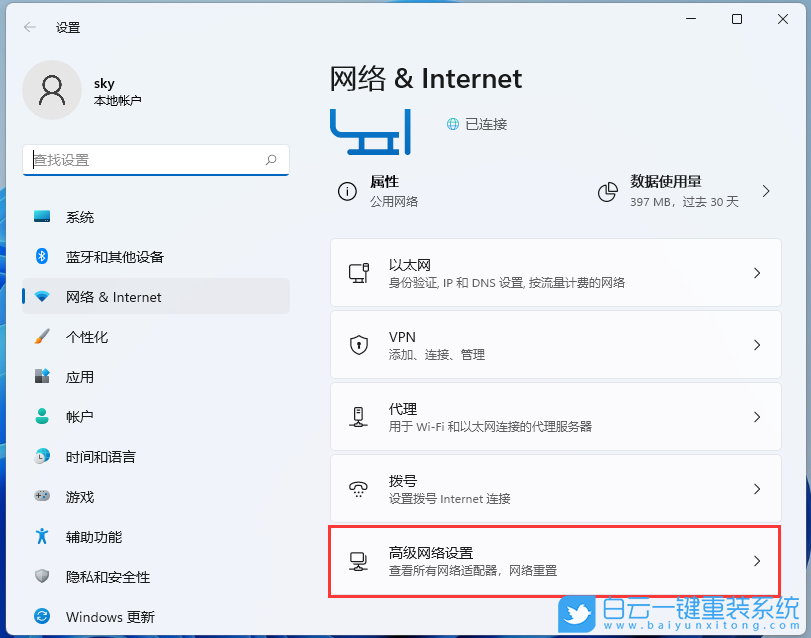Expand the 以太网 settings row chevron
This screenshot has width=811, height=638.
pyautogui.click(x=758, y=272)
